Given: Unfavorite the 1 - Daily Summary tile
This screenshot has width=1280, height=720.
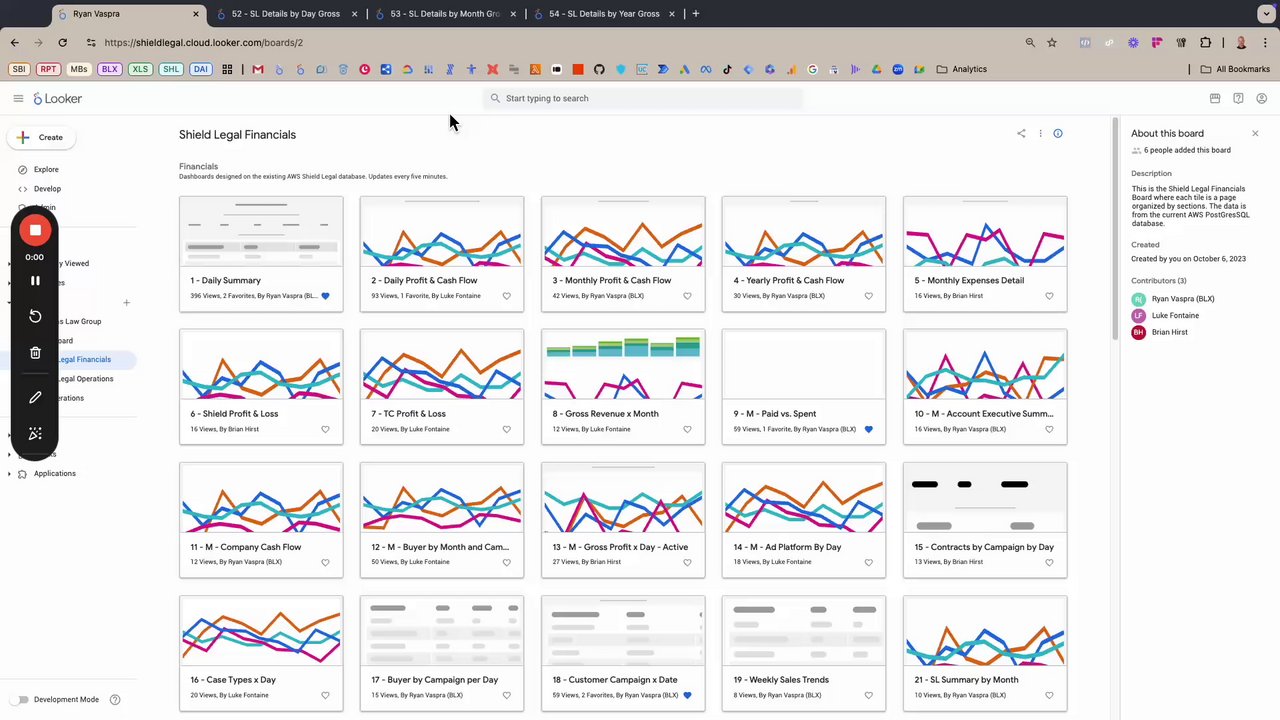Looking at the screenshot, I should tap(325, 296).
